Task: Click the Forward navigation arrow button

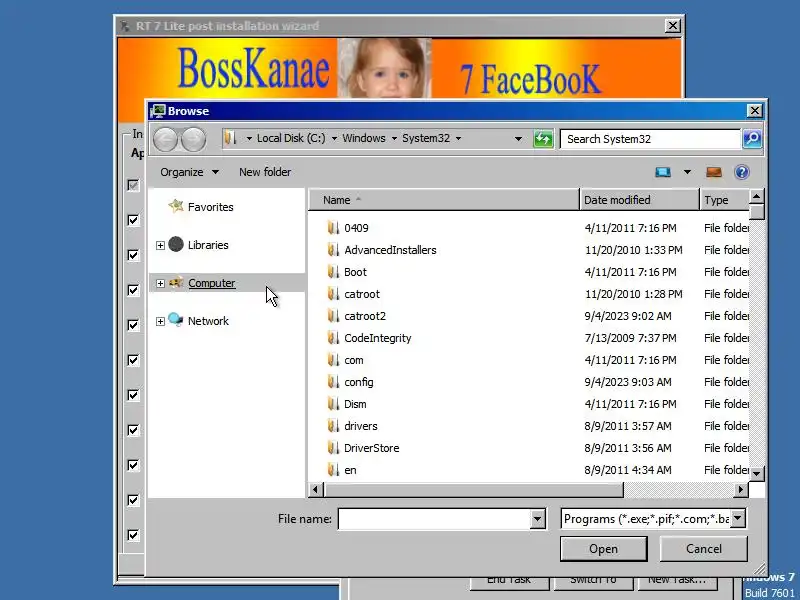Action: pyautogui.click(x=194, y=139)
